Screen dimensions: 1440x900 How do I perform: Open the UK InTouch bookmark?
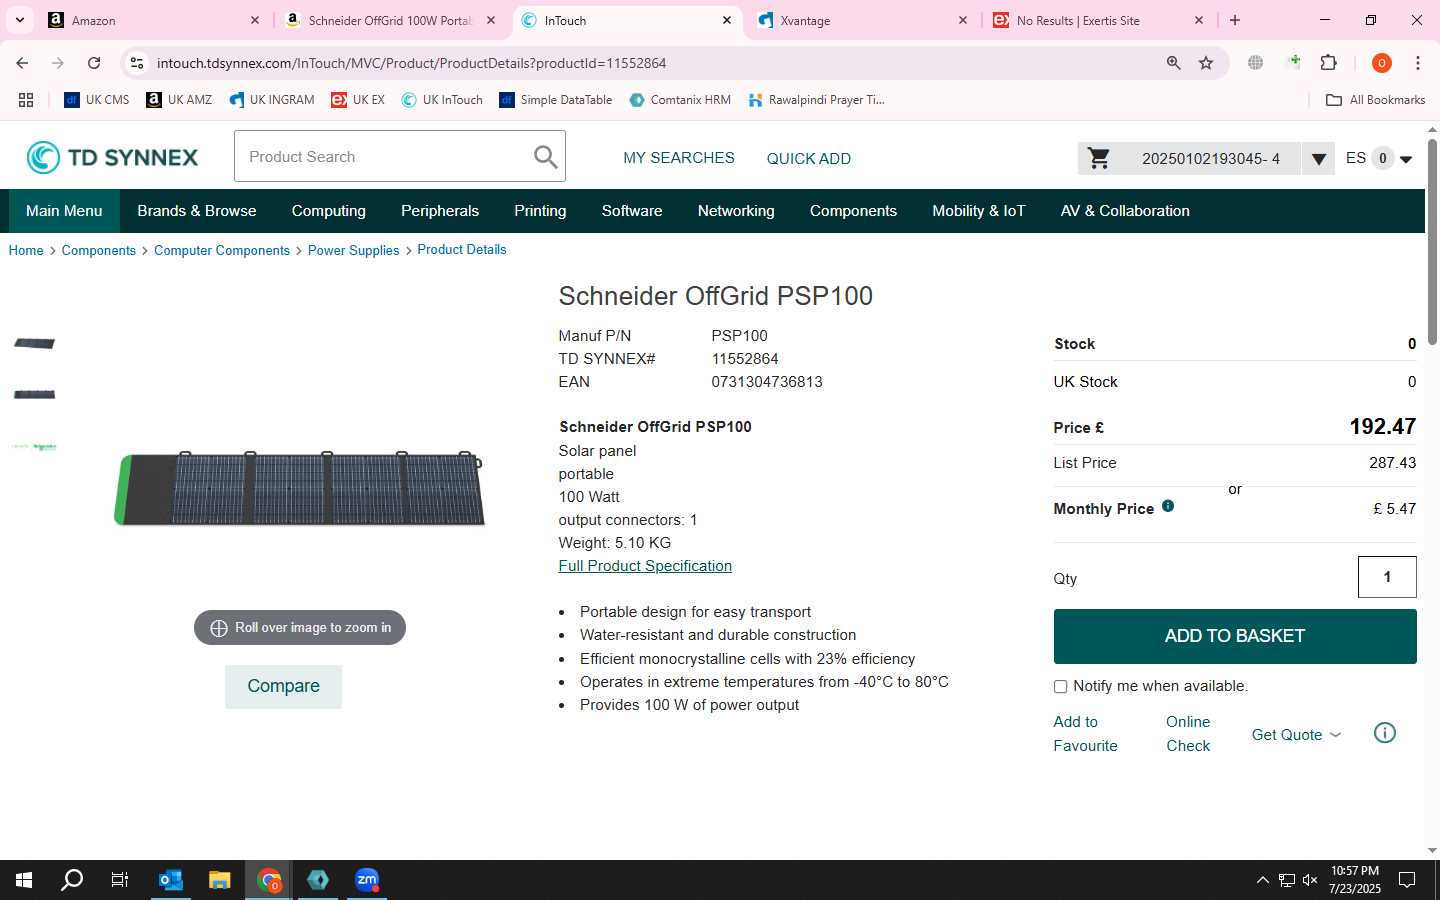tap(442, 100)
